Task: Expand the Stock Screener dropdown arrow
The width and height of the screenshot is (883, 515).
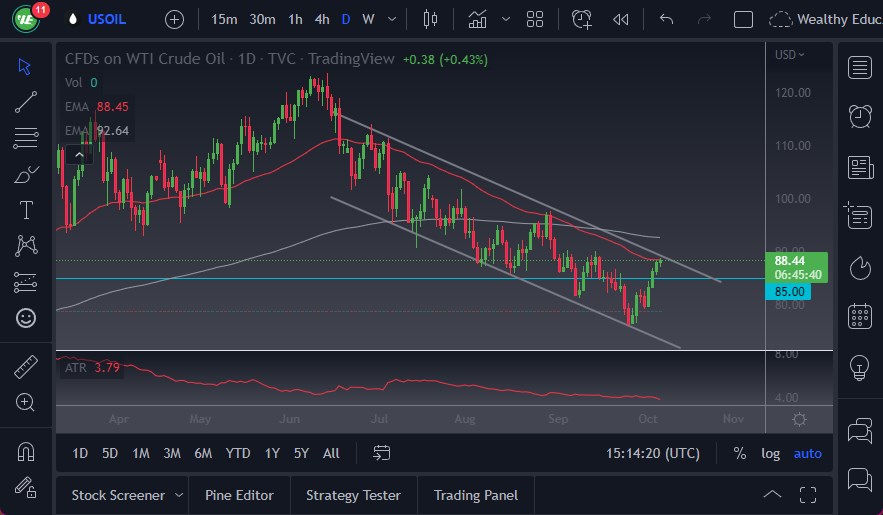Action: click(178, 495)
